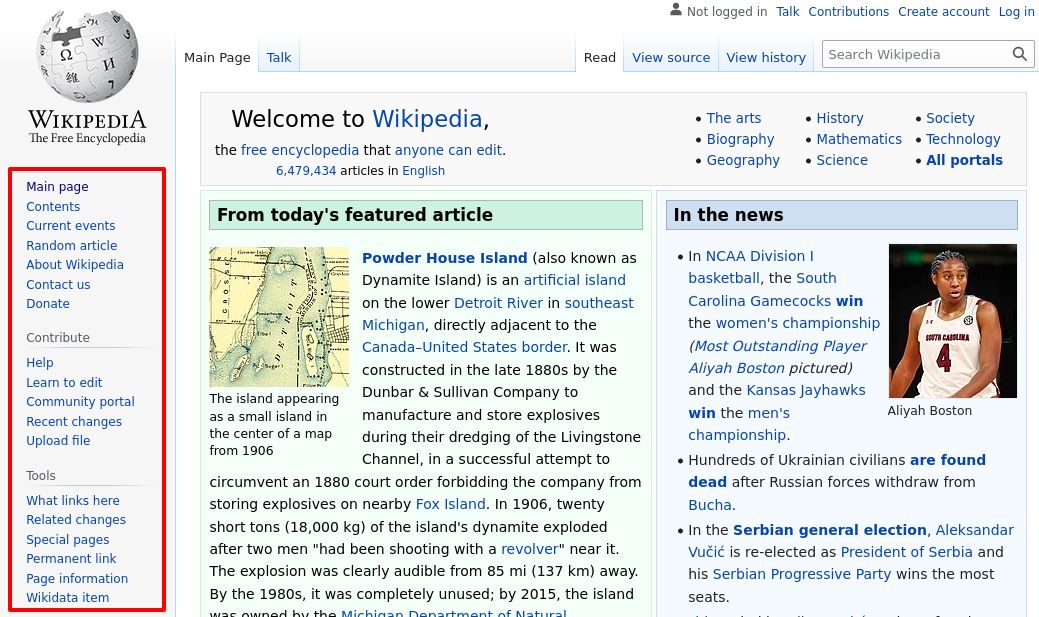Screen dimensions: 1039x617
Task: Click Permanent link in Tools
Action: 71,559
